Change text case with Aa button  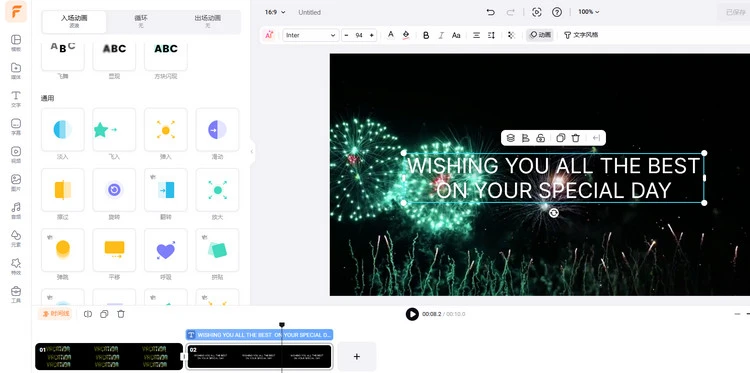tap(456, 35)
